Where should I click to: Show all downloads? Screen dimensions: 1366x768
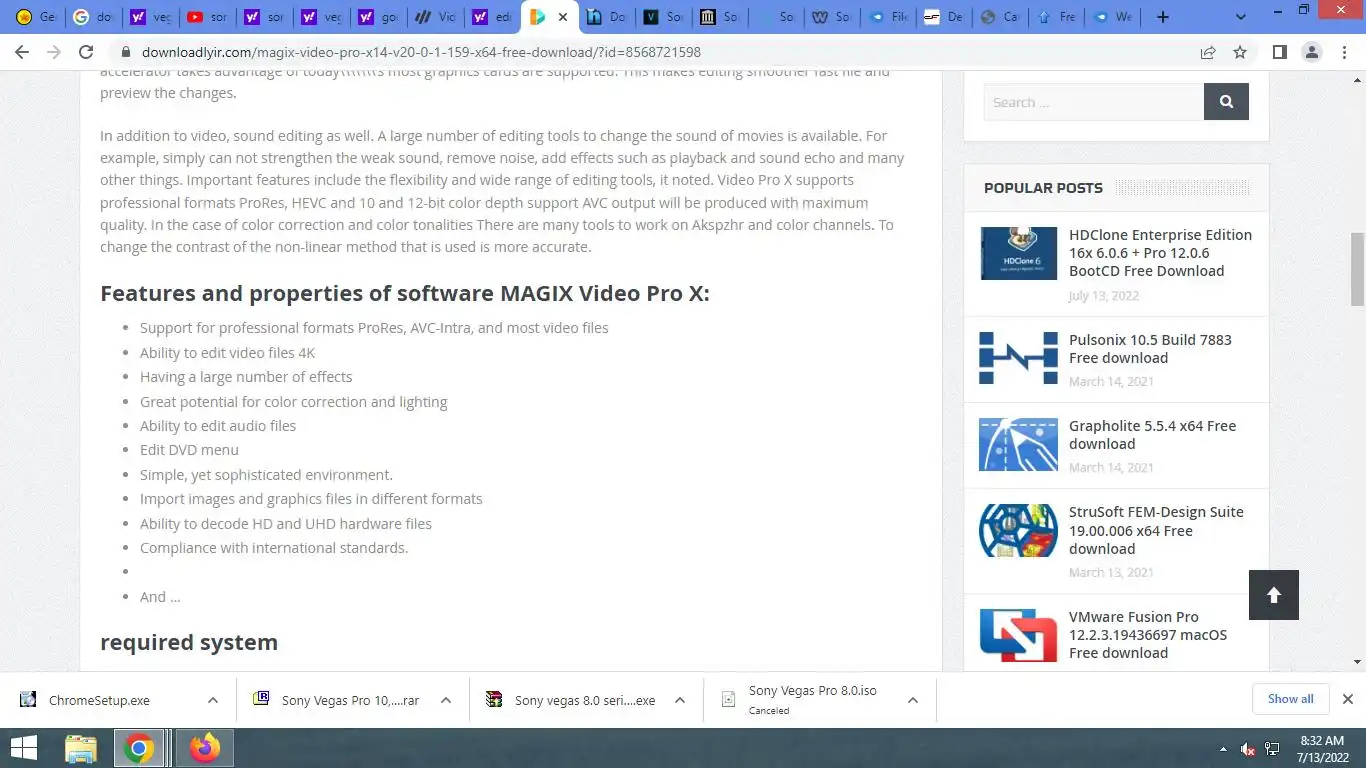(x=1290, y=699)
